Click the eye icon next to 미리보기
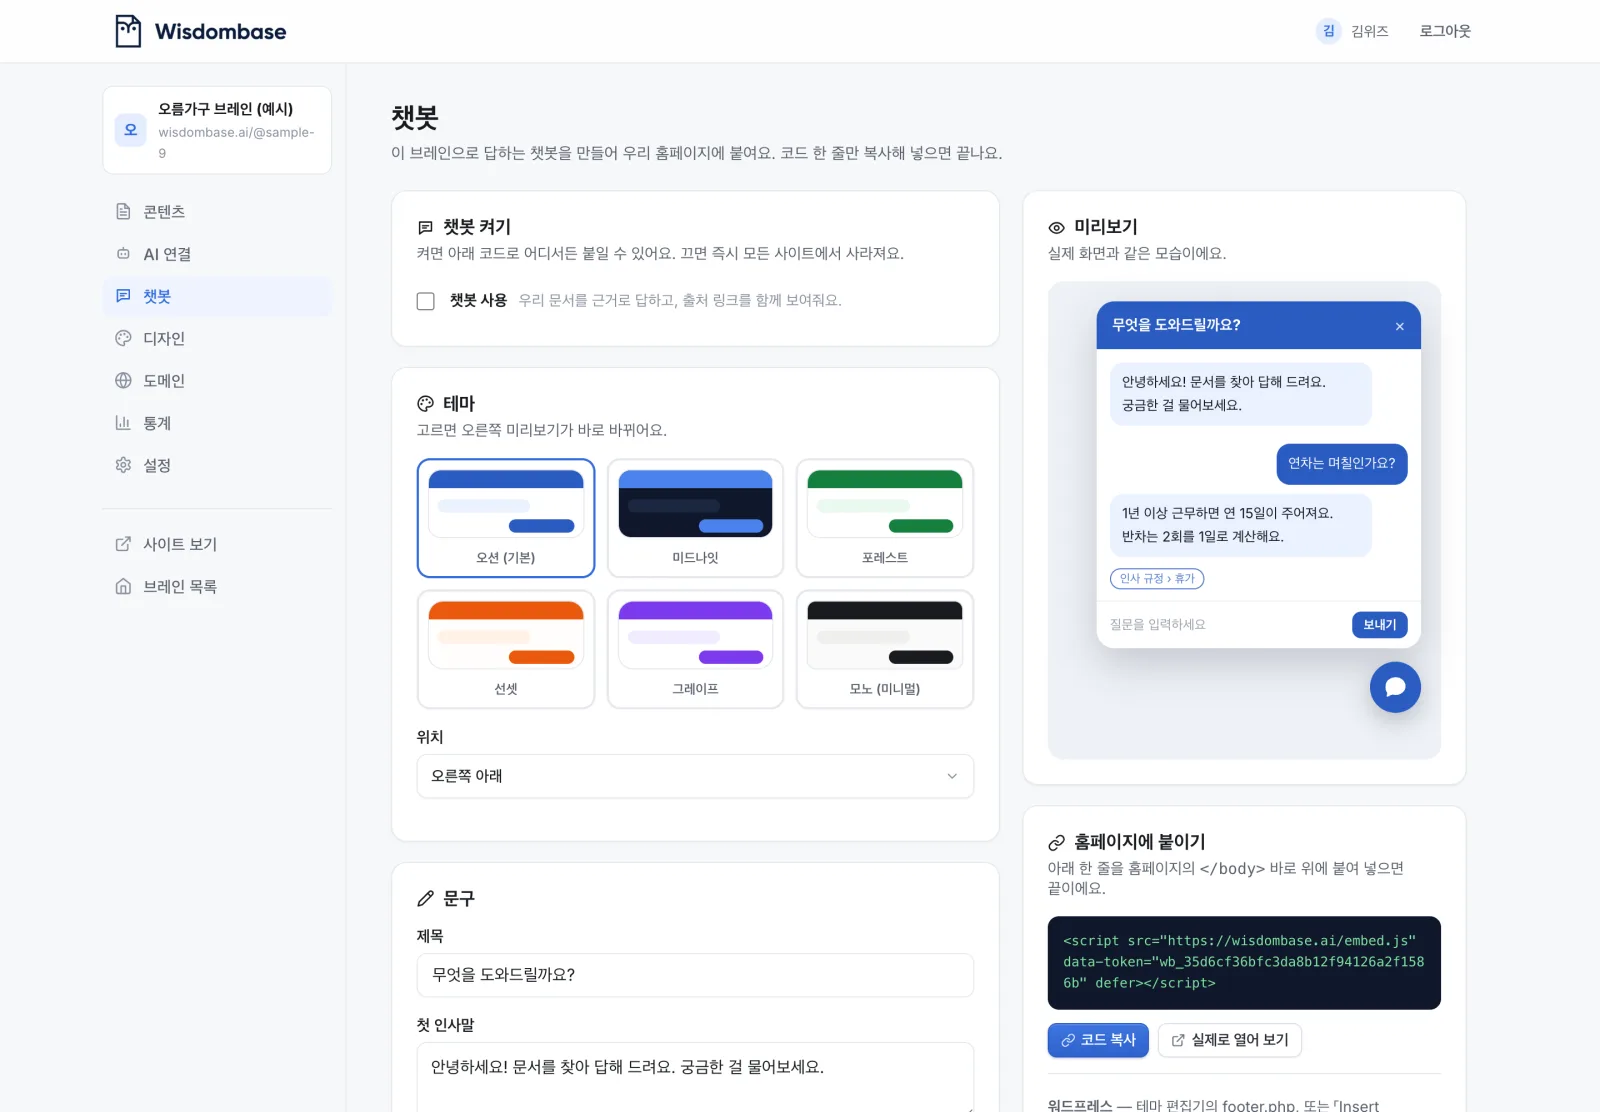Viewport: 1600px width, 1112px height. pyautogui.click(x=1056, y=227)
